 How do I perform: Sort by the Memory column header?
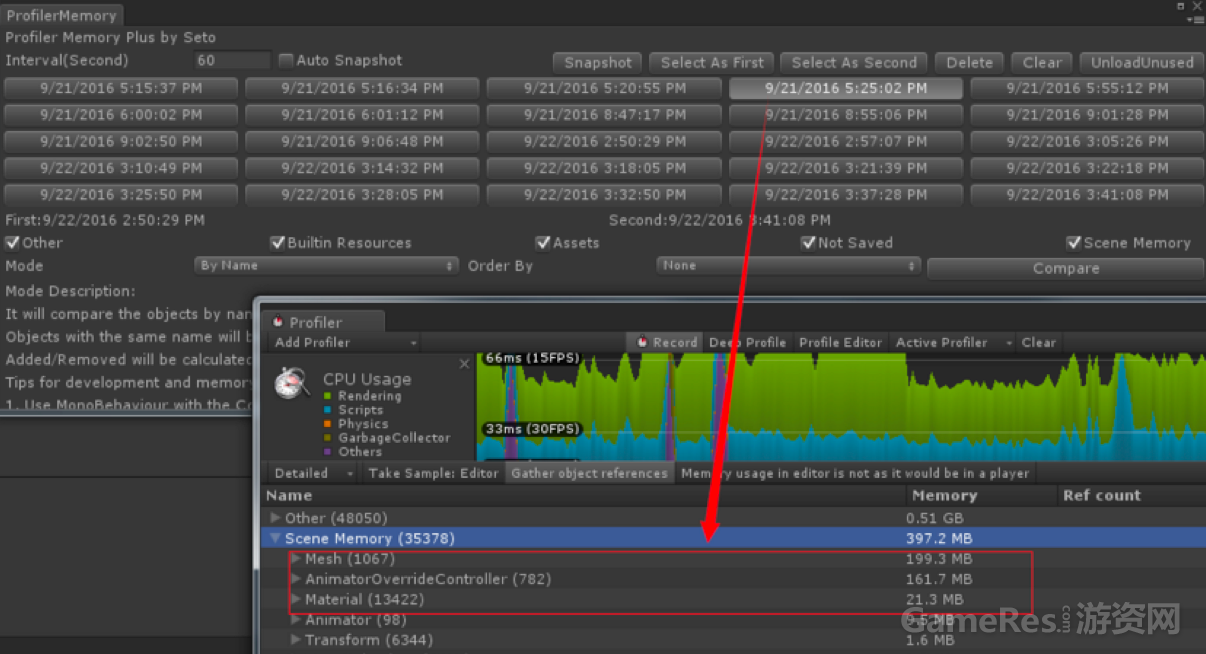click(x=981, y=496)
